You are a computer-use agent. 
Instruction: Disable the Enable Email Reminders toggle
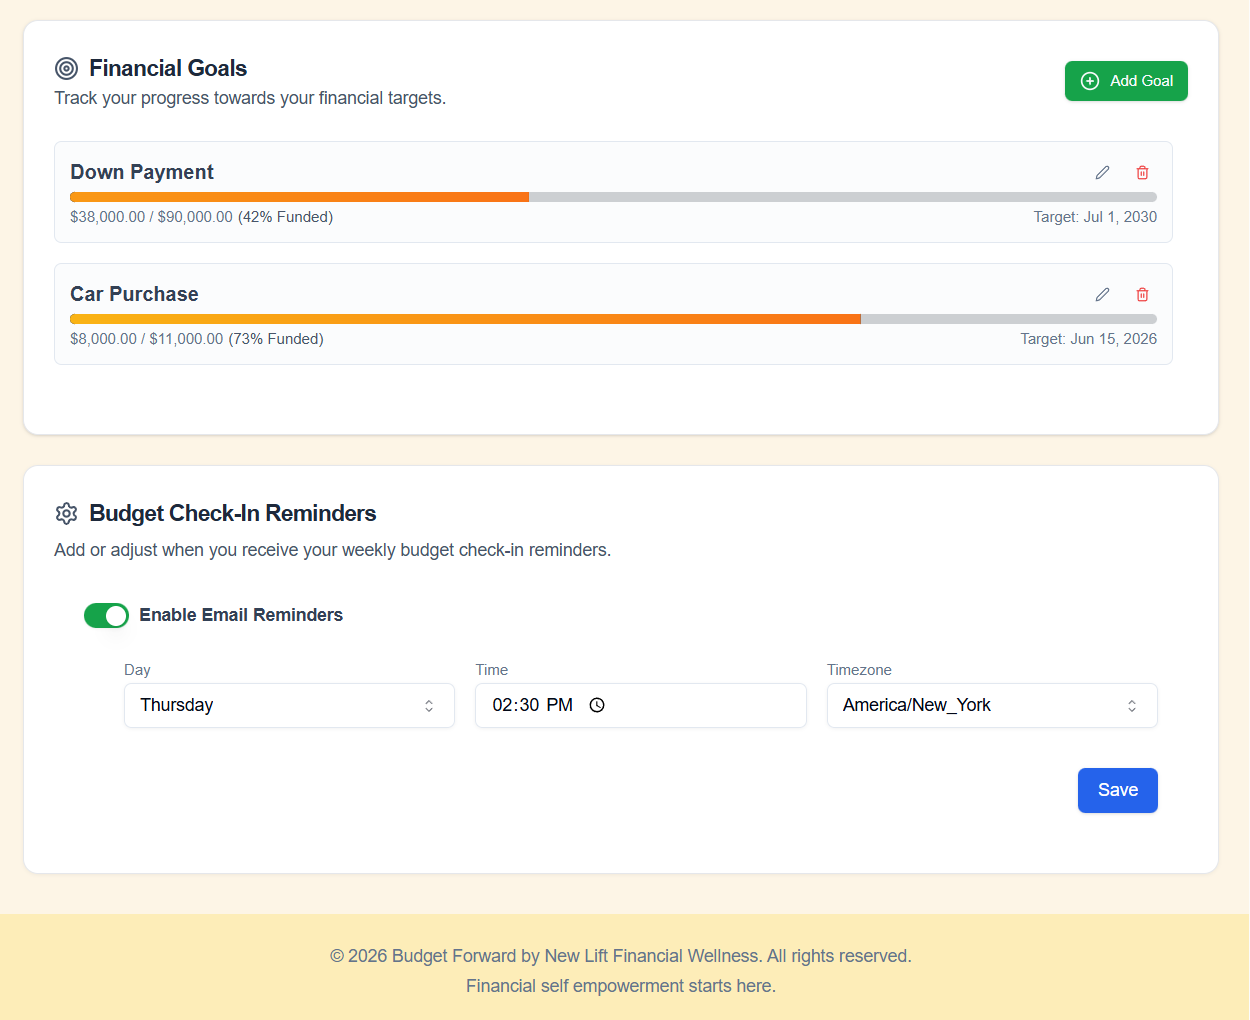coord(106,615)
